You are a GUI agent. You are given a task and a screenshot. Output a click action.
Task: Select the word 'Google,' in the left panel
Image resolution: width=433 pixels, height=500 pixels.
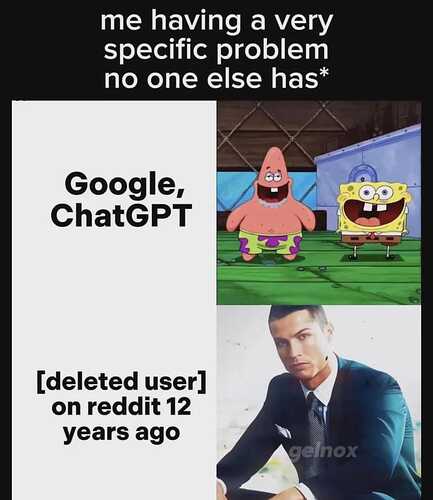[125, 186]
